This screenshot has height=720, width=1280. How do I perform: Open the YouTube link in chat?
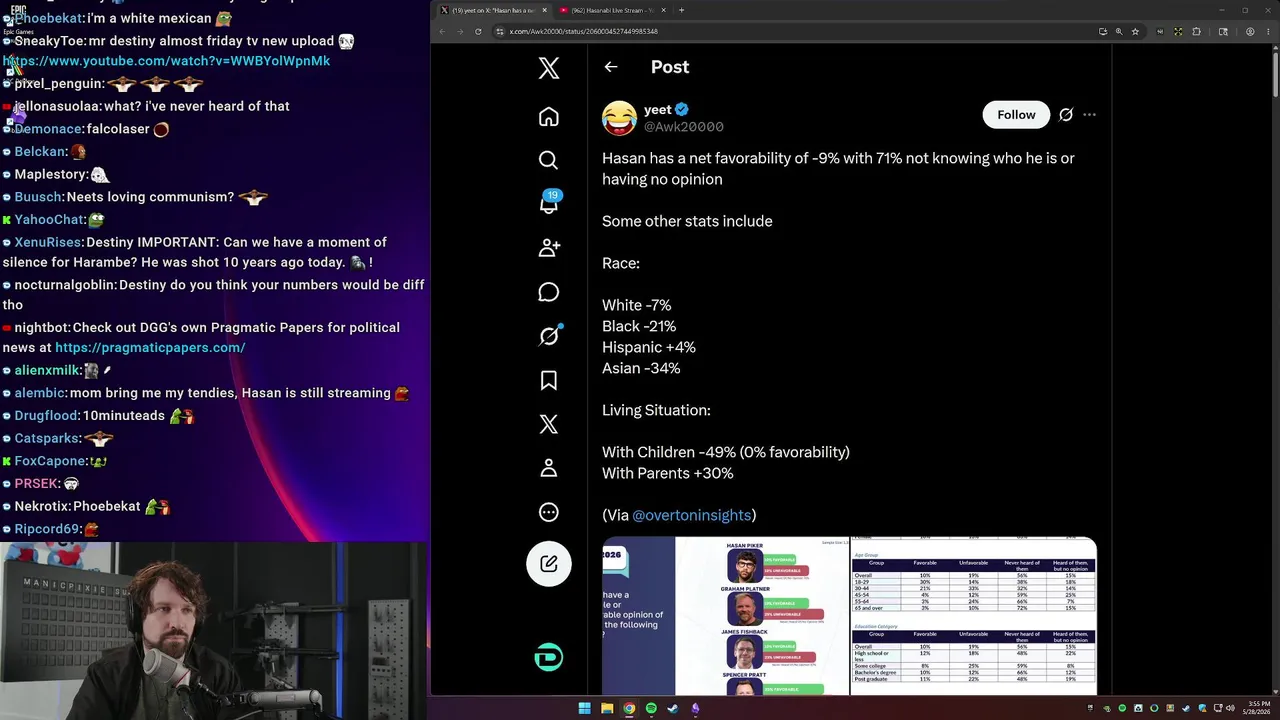[166, 61]
